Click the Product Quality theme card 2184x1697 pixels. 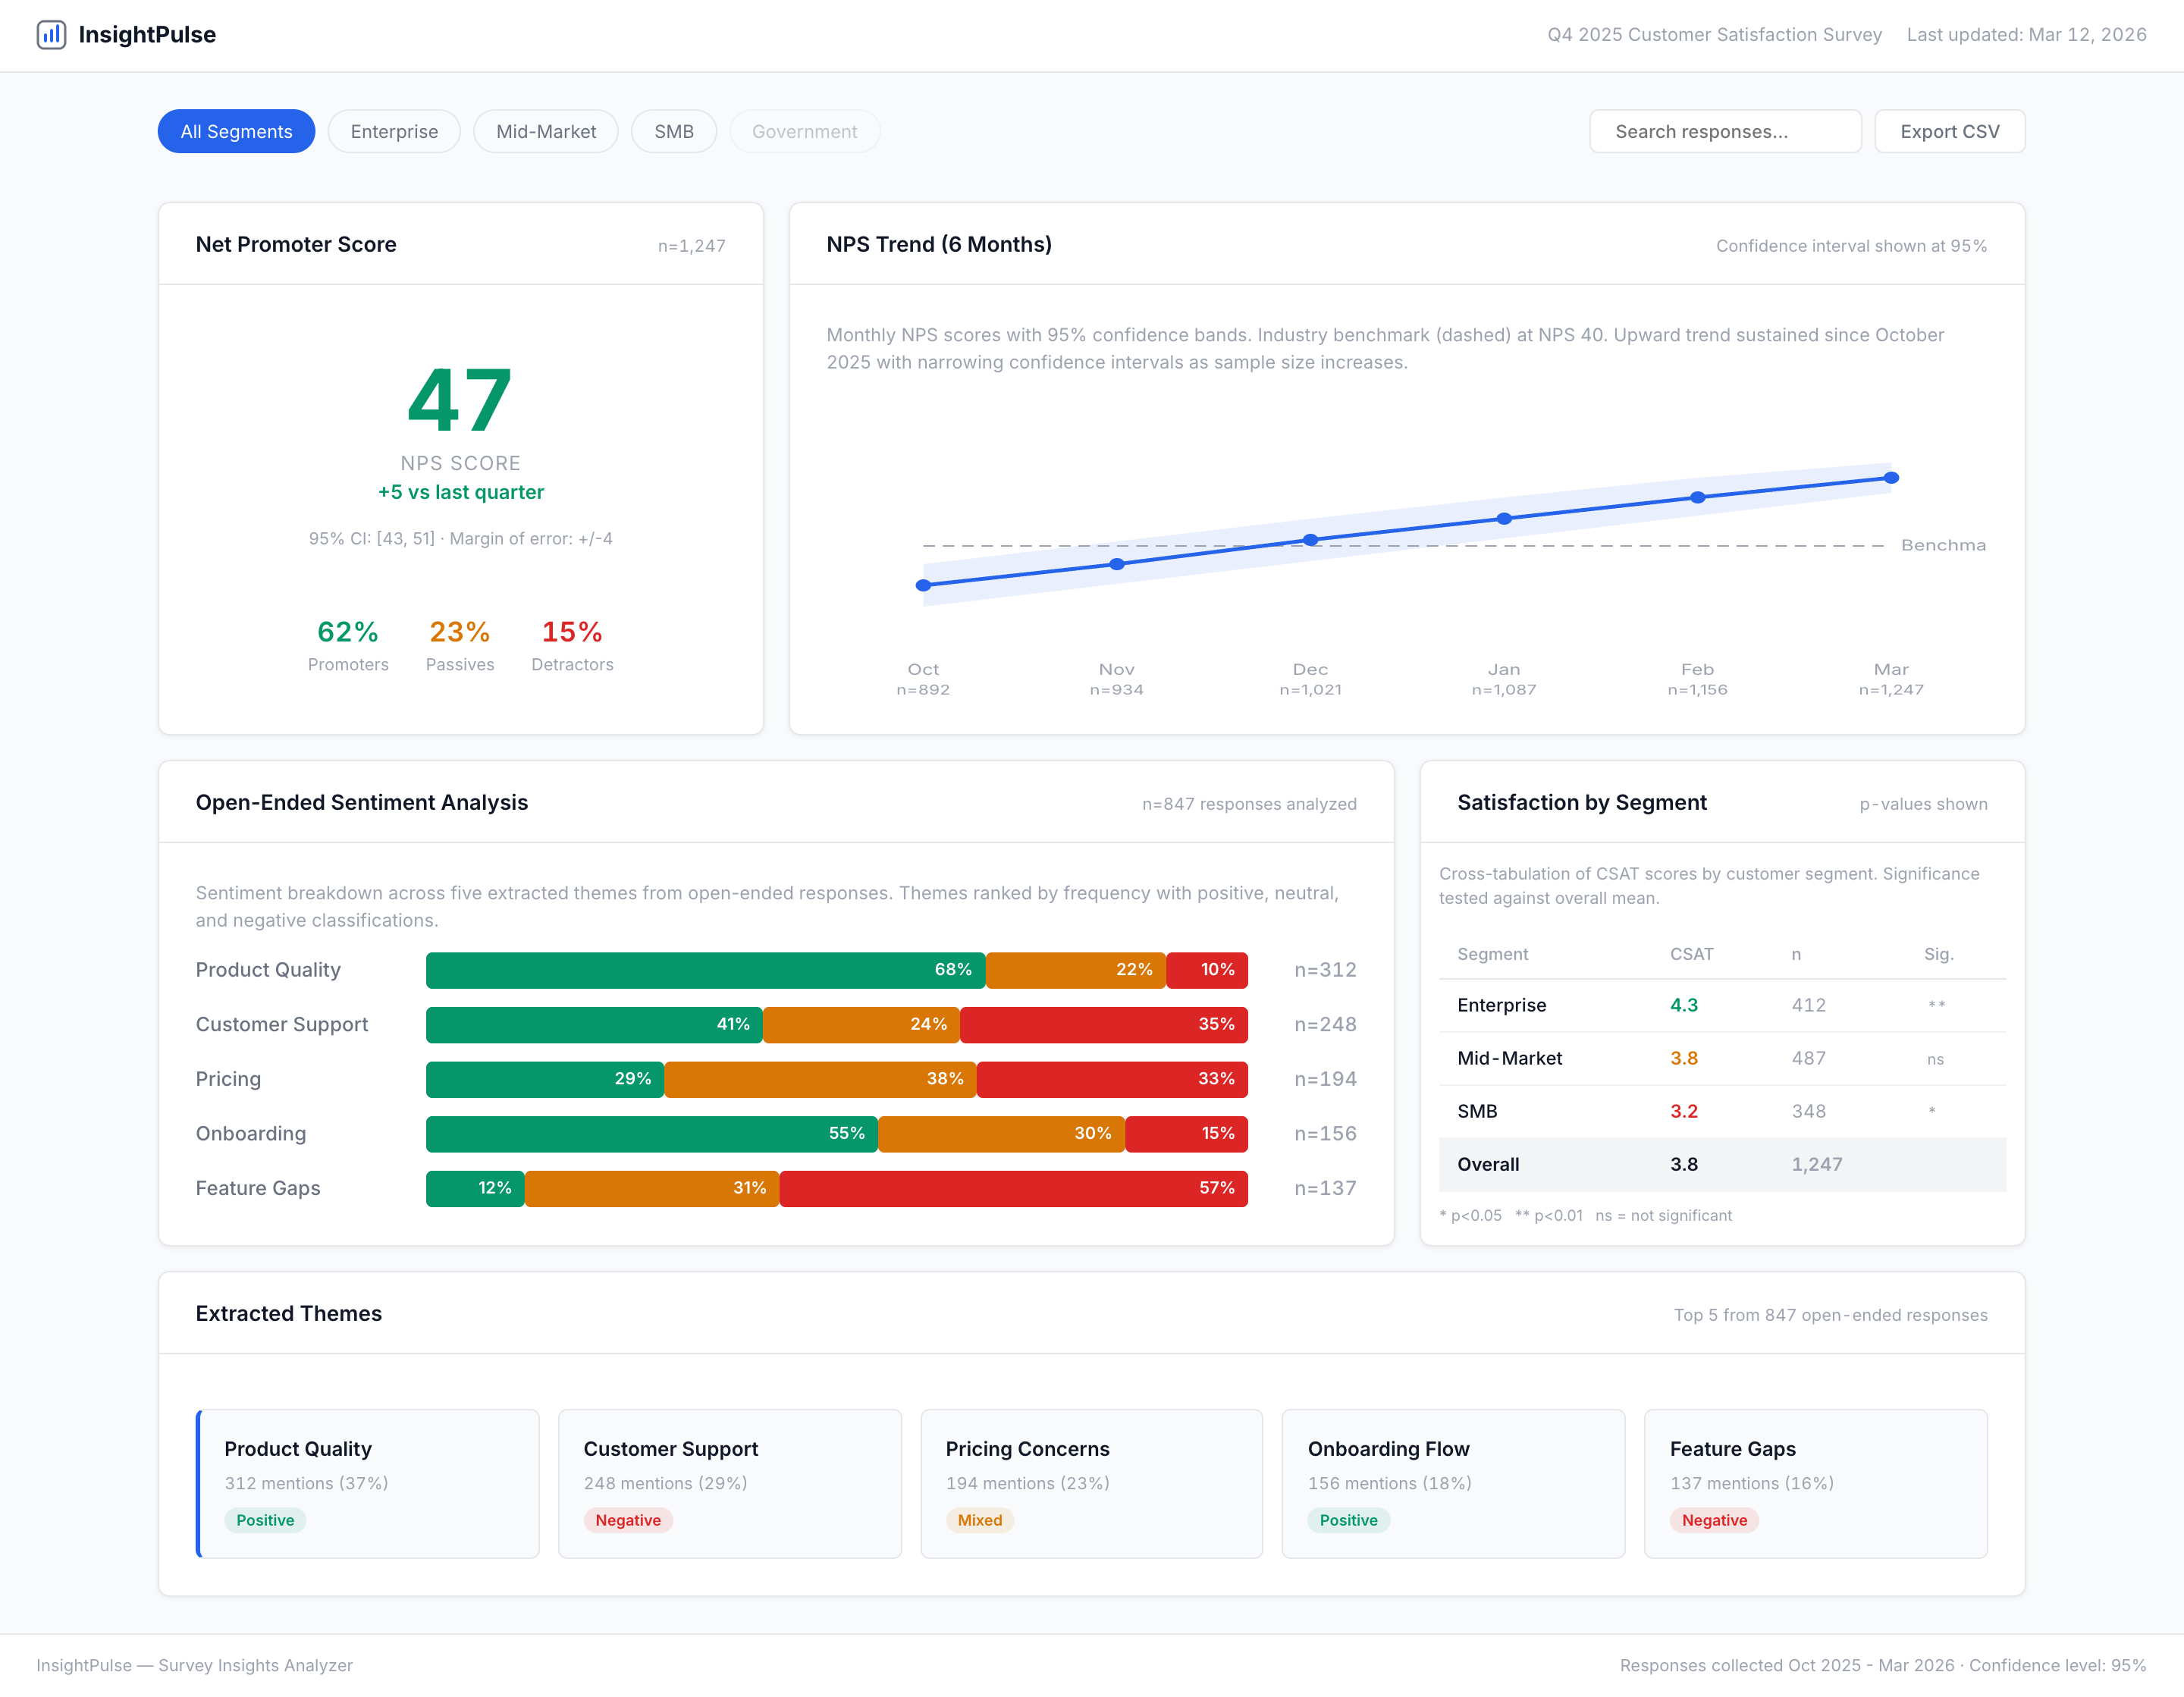tap(368, 1484)
